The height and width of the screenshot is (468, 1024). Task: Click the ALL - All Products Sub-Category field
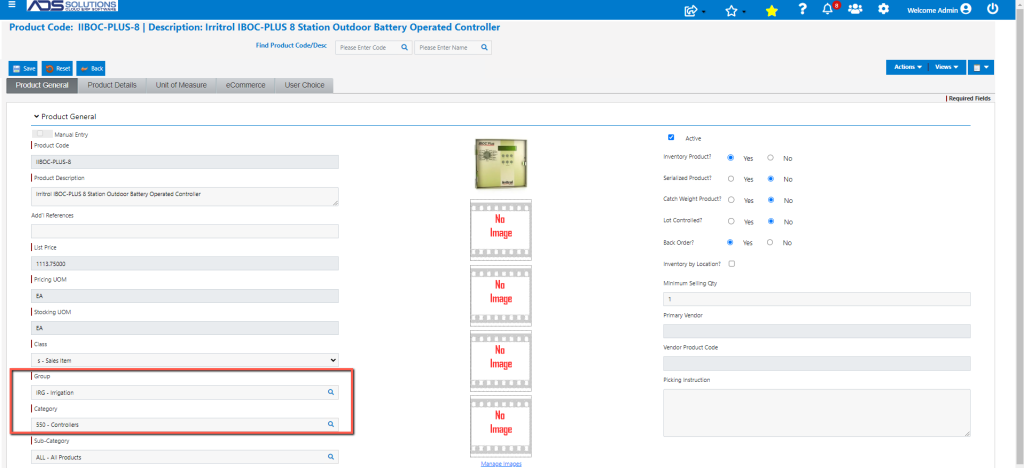[185, 457]
